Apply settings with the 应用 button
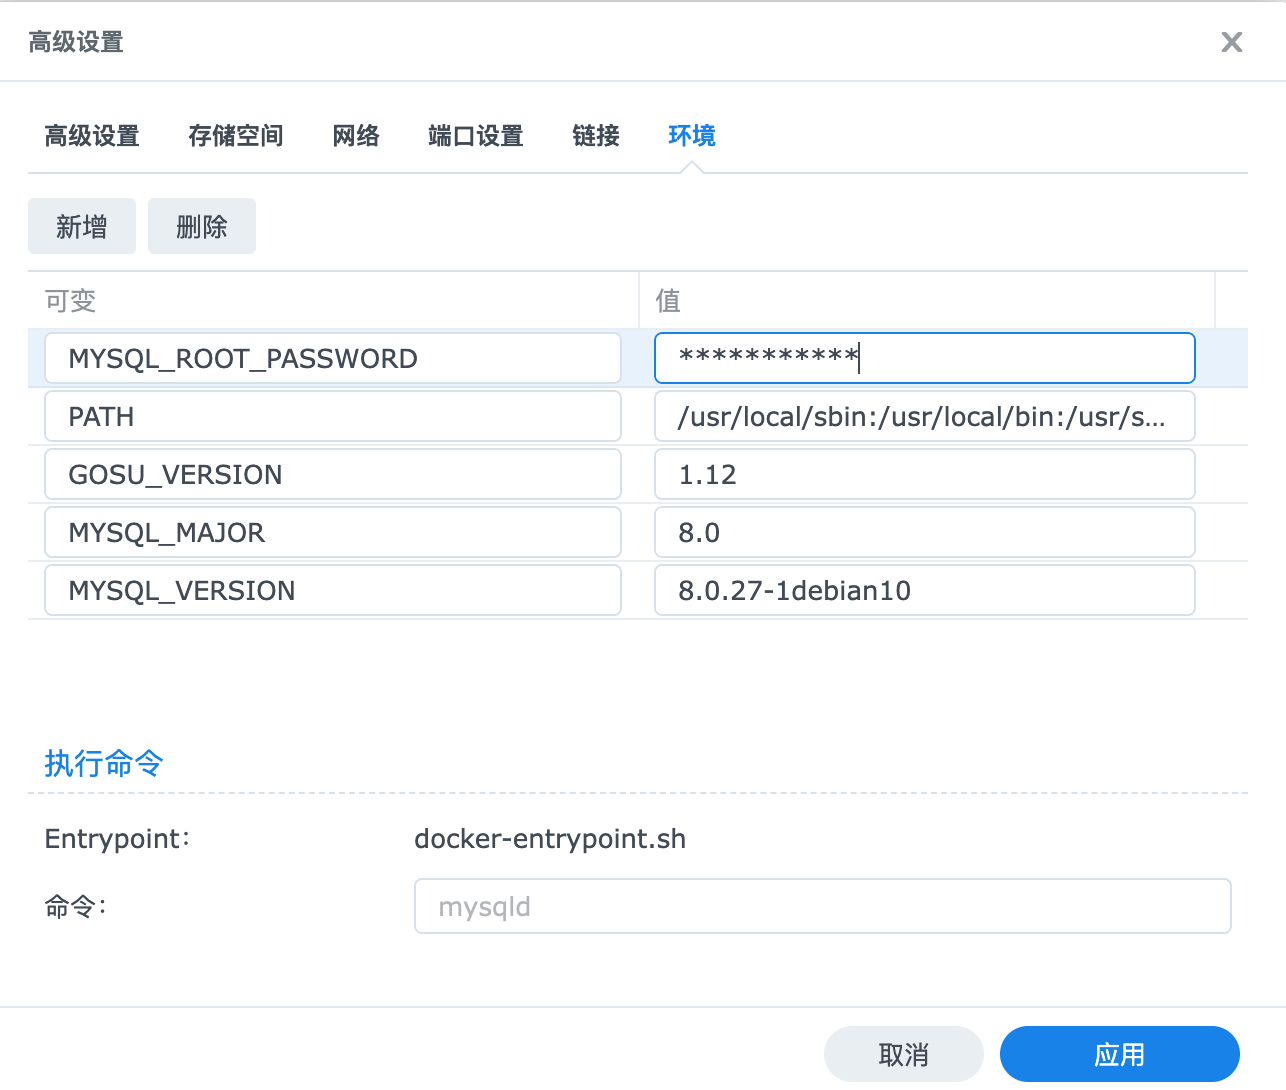1286x1090 pixels. pyautogui.click(x=1120, y=1054)
